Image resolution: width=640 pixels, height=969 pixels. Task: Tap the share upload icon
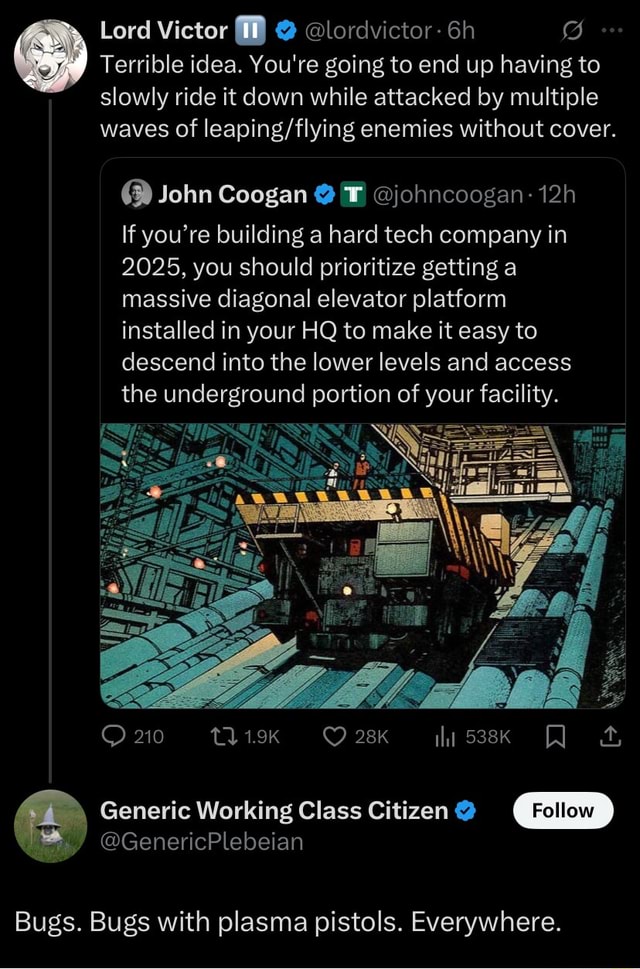(x=609, y=737)
